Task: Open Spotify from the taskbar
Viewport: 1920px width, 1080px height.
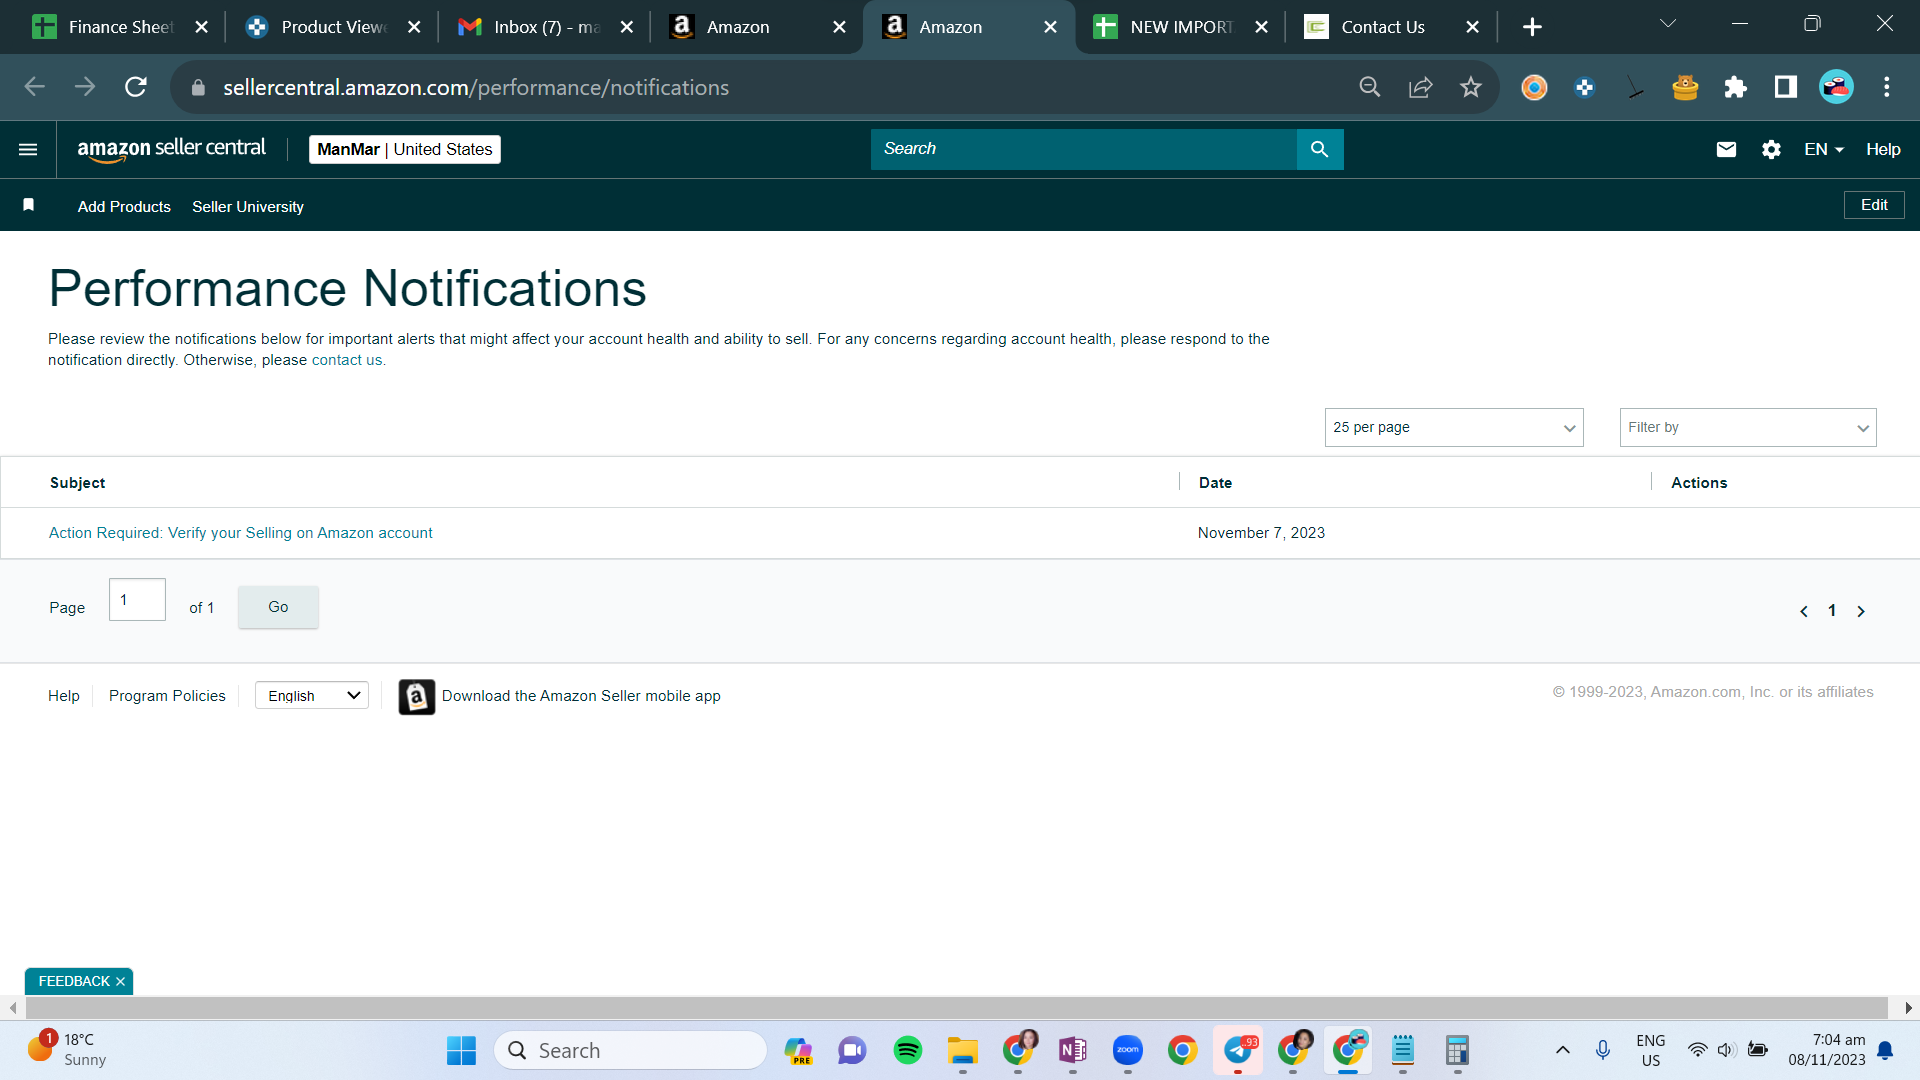Action: tap(908, 1050)
